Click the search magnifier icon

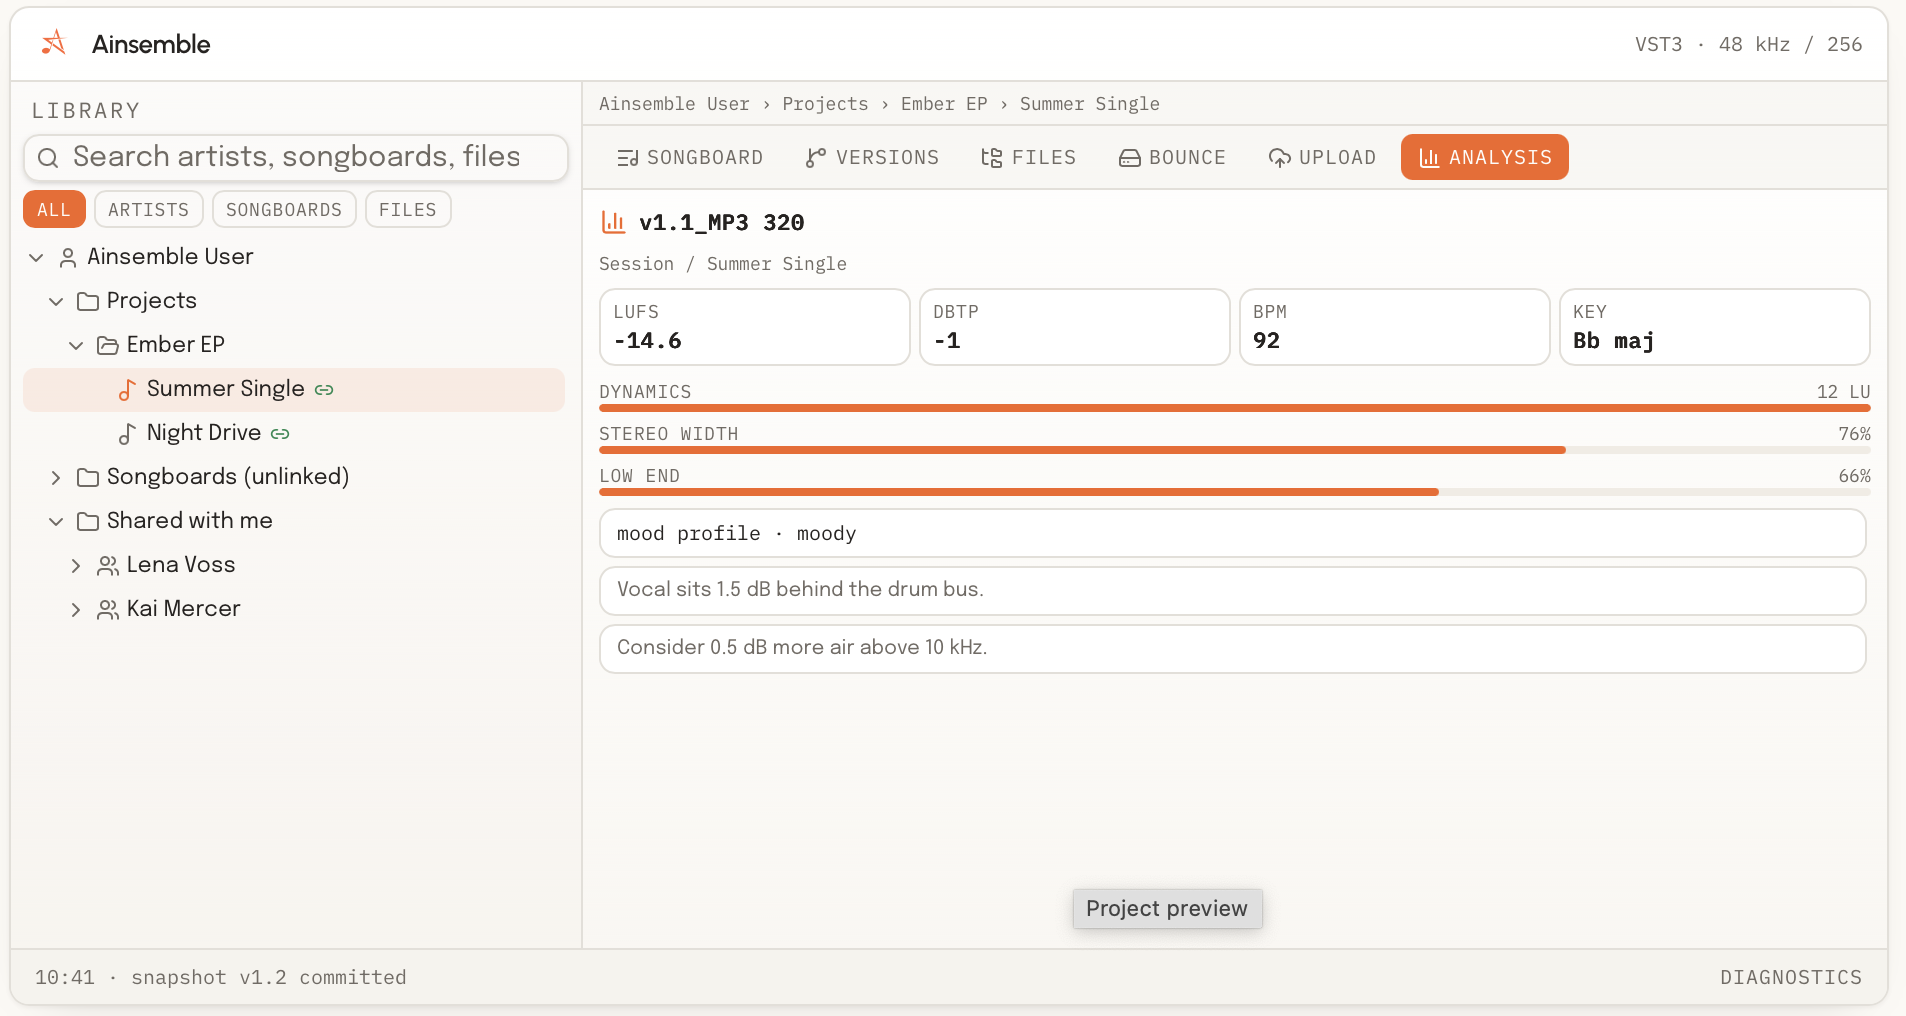pos(48,157)
